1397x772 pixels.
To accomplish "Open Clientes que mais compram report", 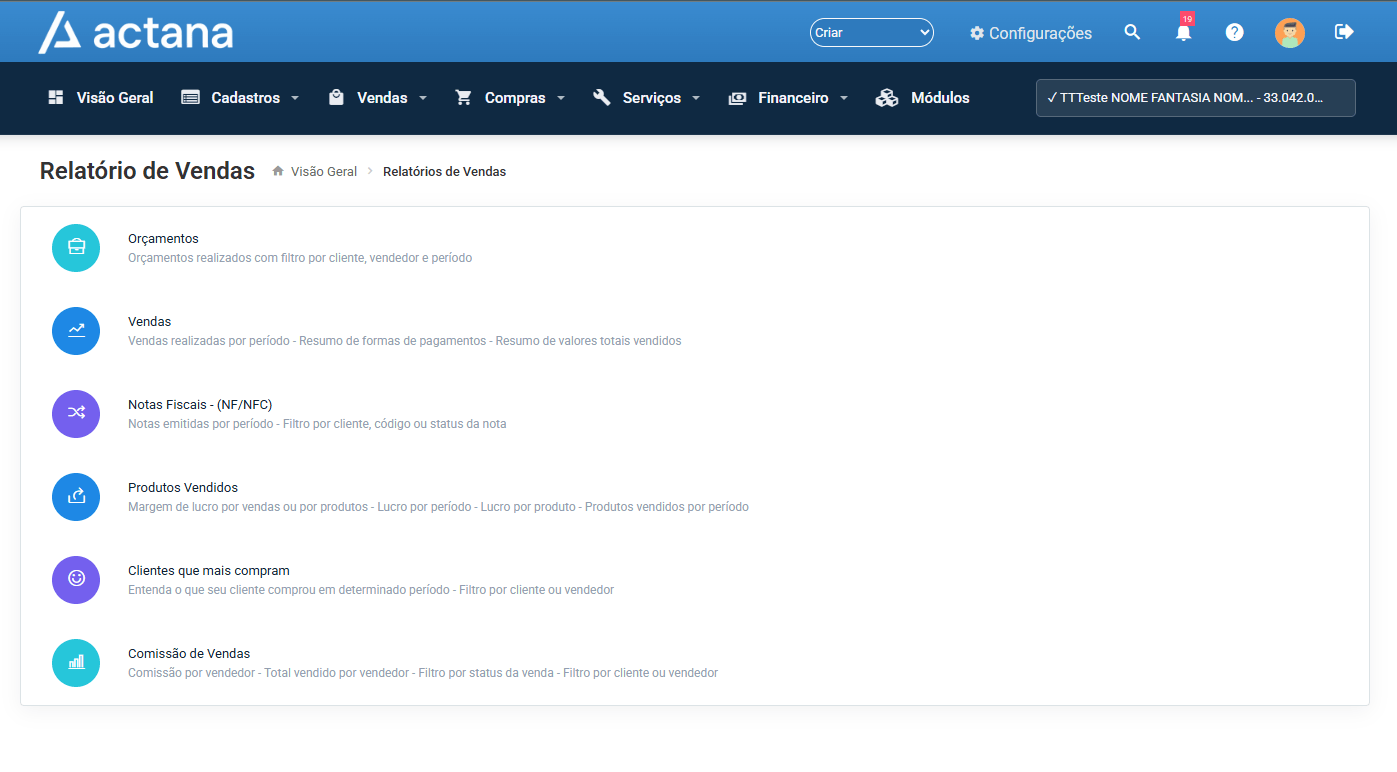I will point(209,571).
